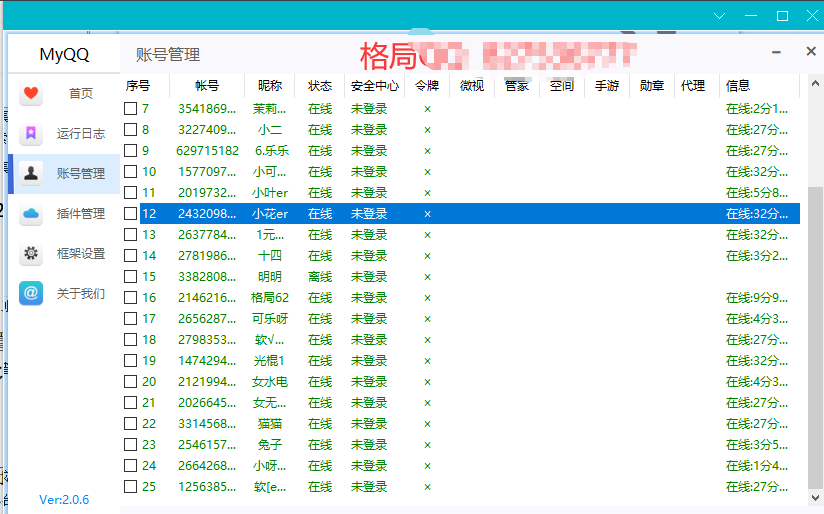Select the nickname 小二 cell

pyautogui.click(x=270, y=130)
